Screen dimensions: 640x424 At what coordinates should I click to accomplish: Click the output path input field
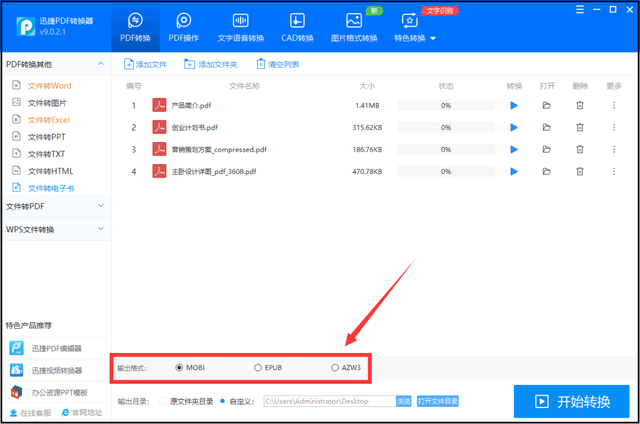click(x=330, y=401)
